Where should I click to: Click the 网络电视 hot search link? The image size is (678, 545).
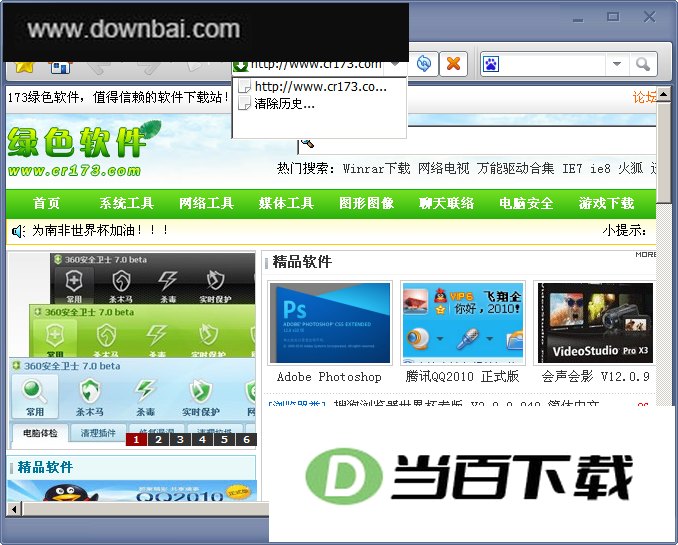(443, 168)
